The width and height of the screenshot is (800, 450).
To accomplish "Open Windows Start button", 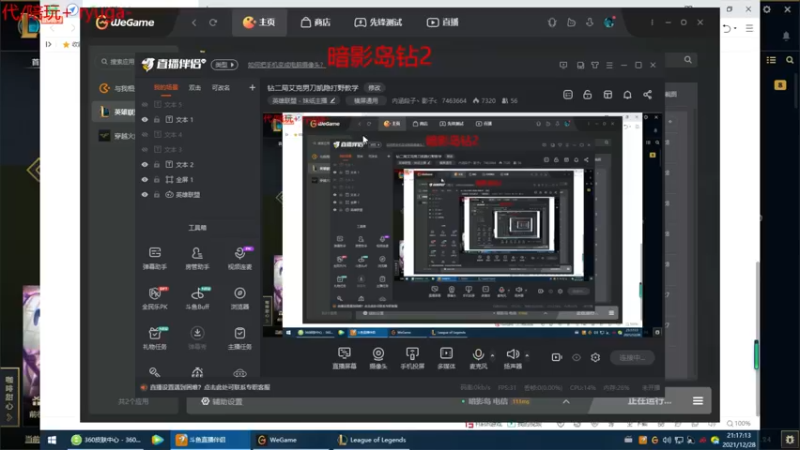I will coord(52,440).
